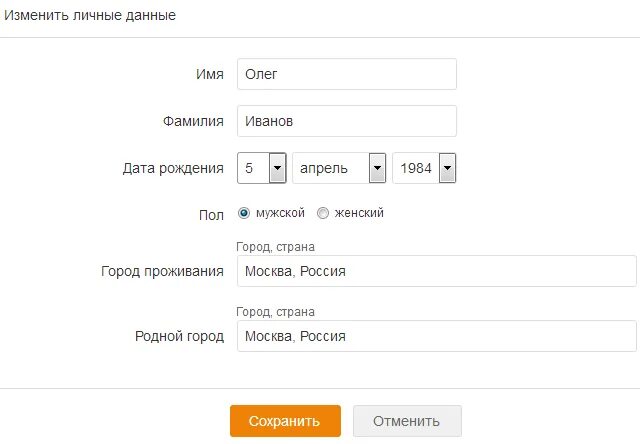
Task: Choose the женский gender radio button
Action: pyautogui.click(x=322, y=213)
